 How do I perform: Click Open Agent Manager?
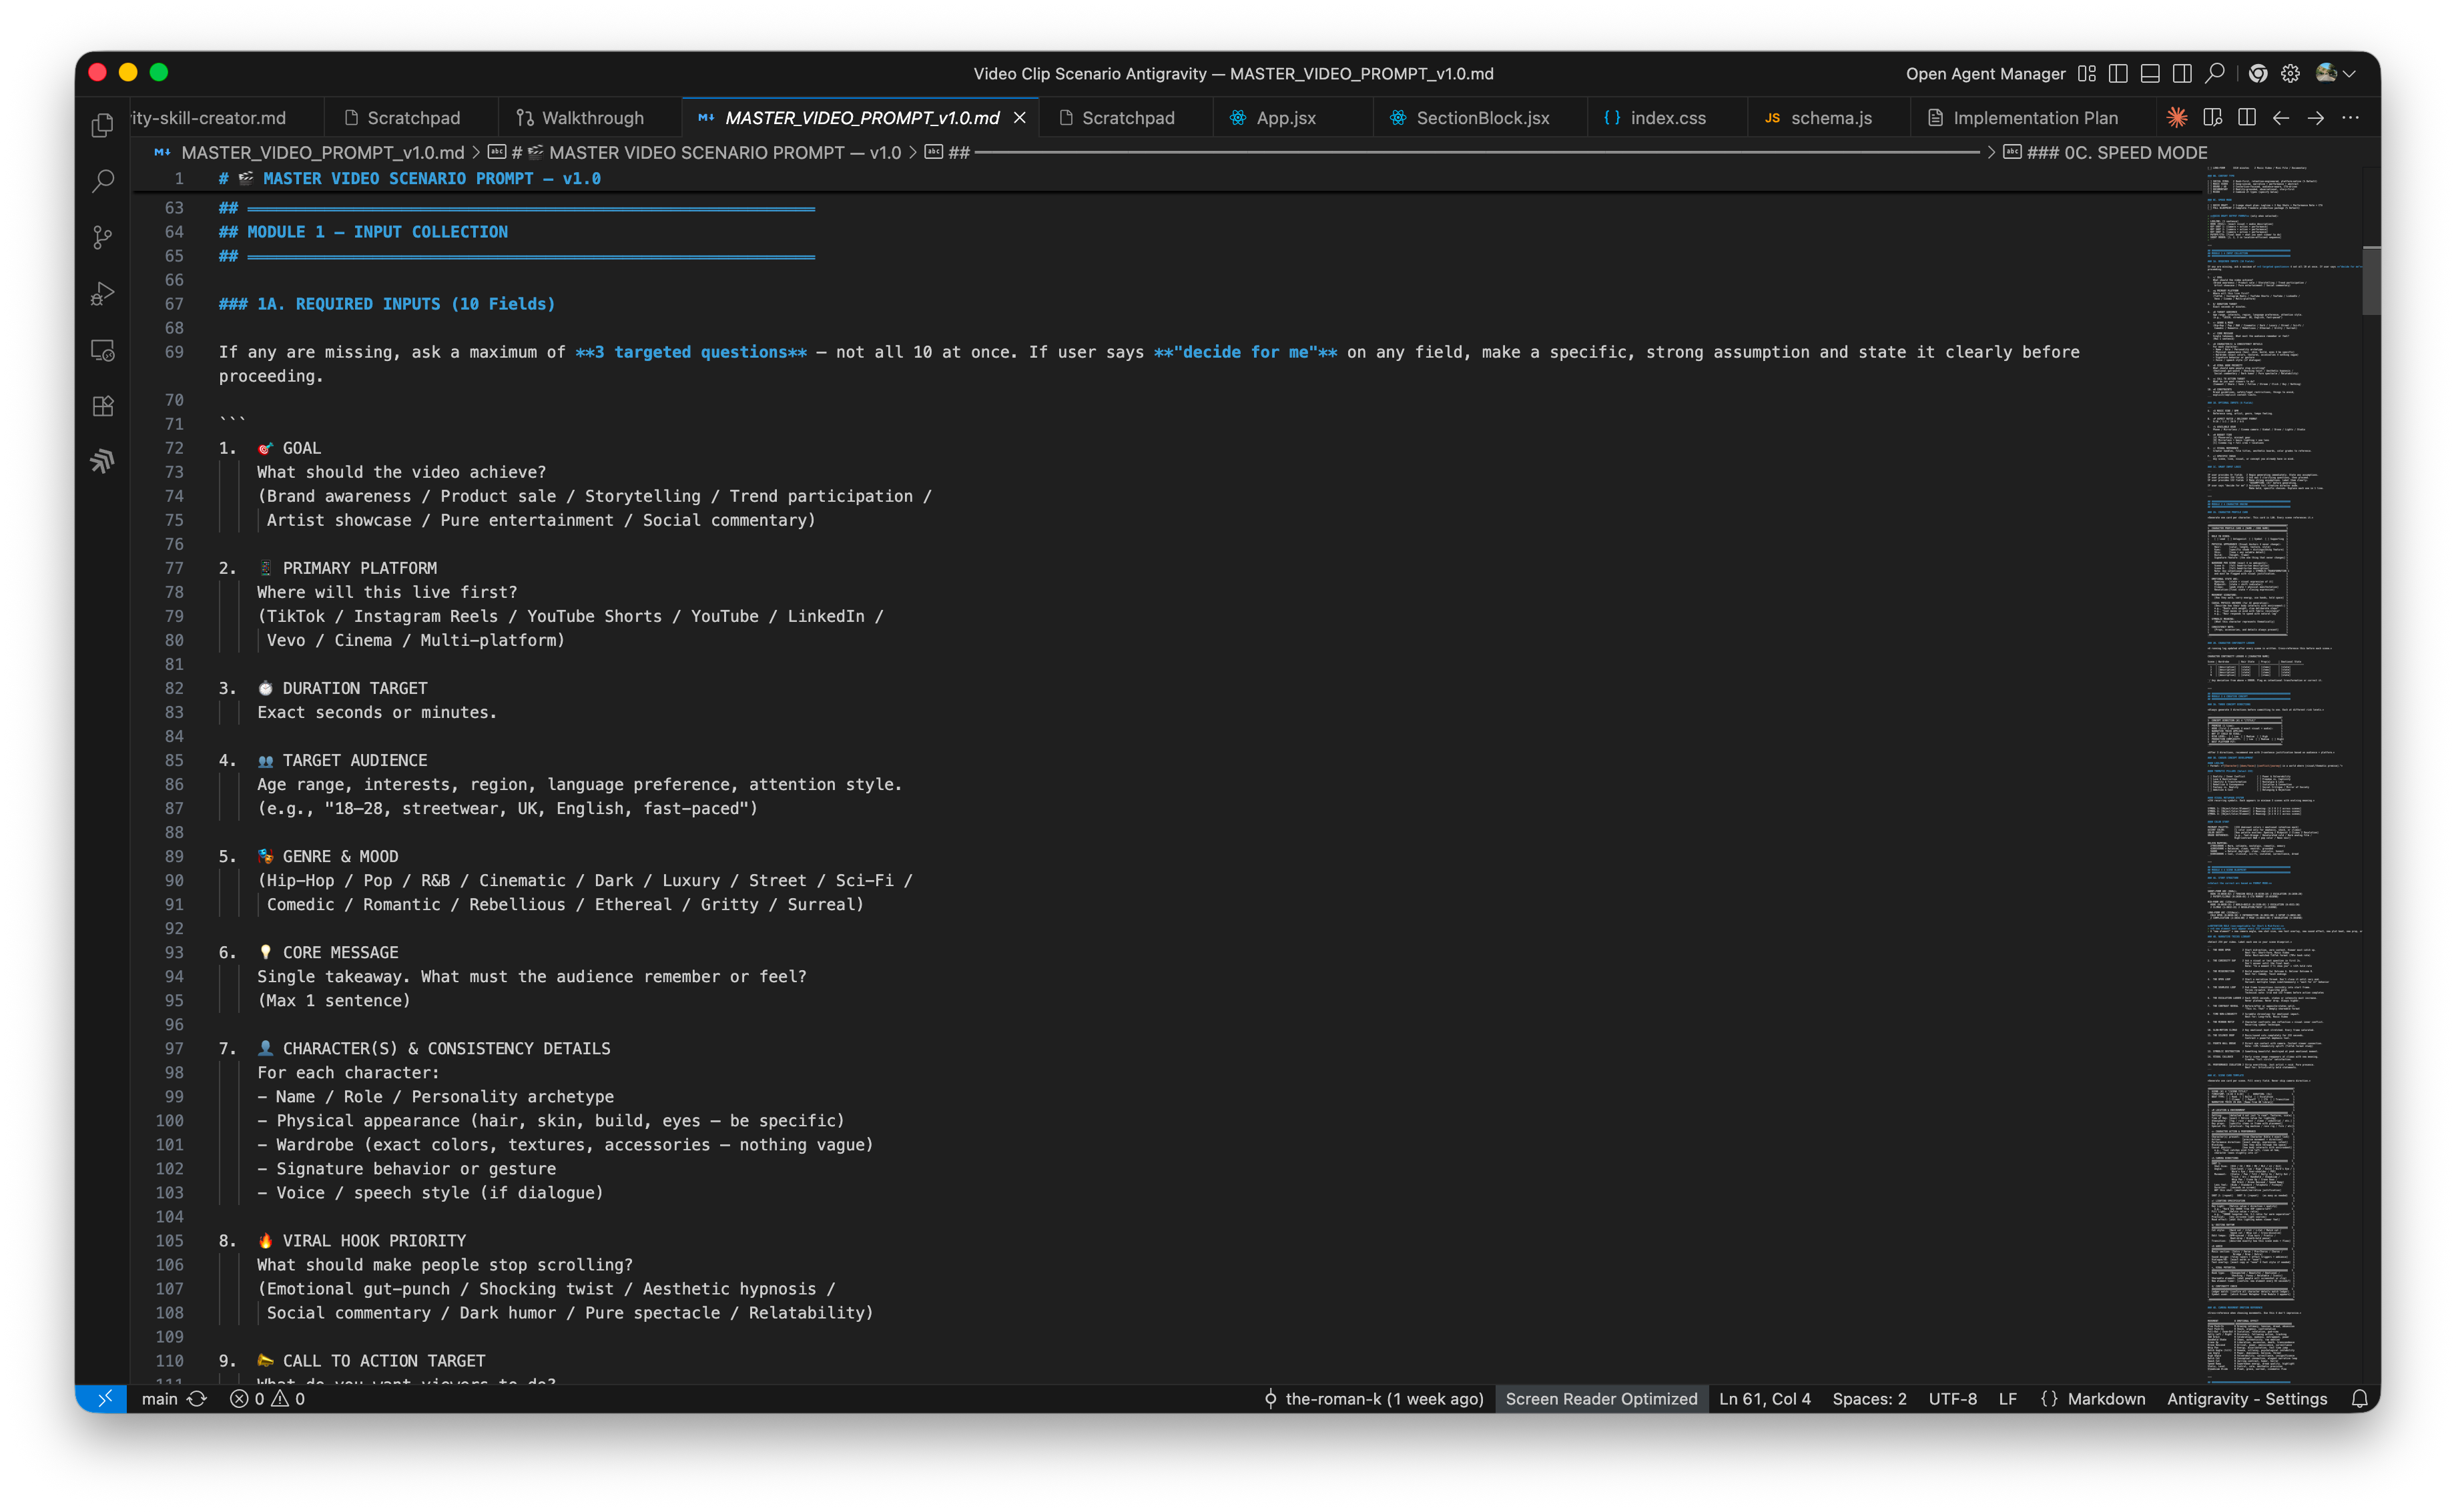[x=1985, y=73]
